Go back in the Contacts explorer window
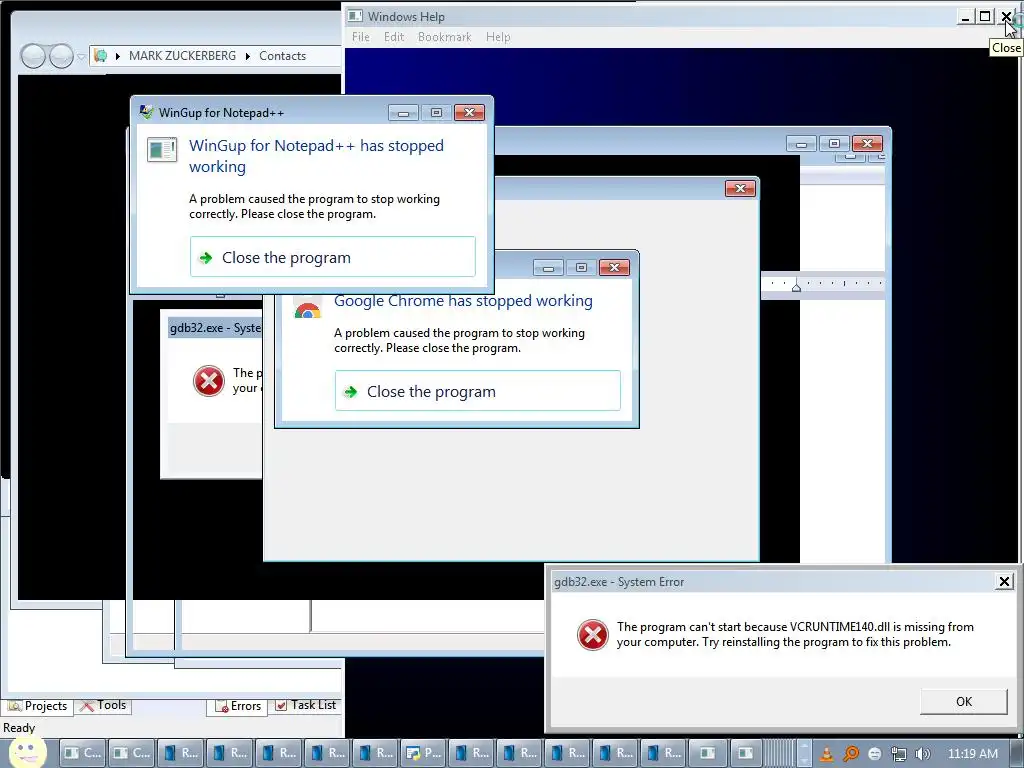 click(x=33, y=56)
